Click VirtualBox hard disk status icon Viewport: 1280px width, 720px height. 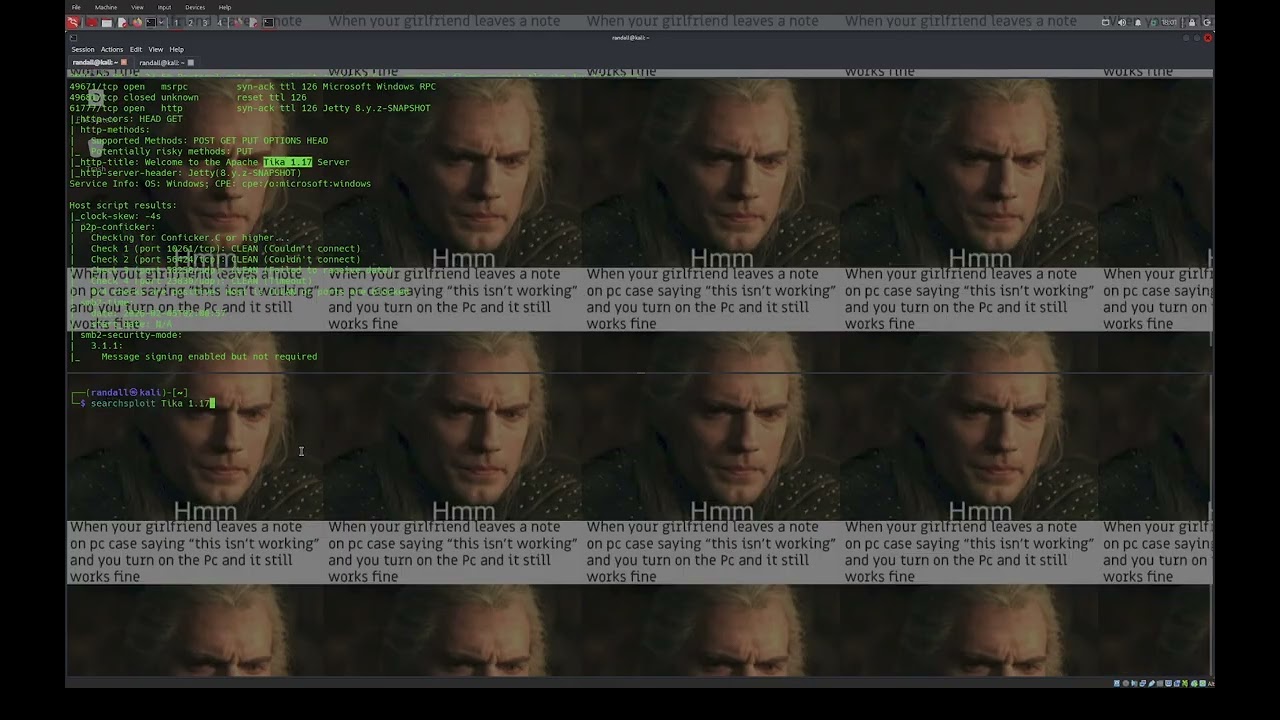pos(1117,683)
